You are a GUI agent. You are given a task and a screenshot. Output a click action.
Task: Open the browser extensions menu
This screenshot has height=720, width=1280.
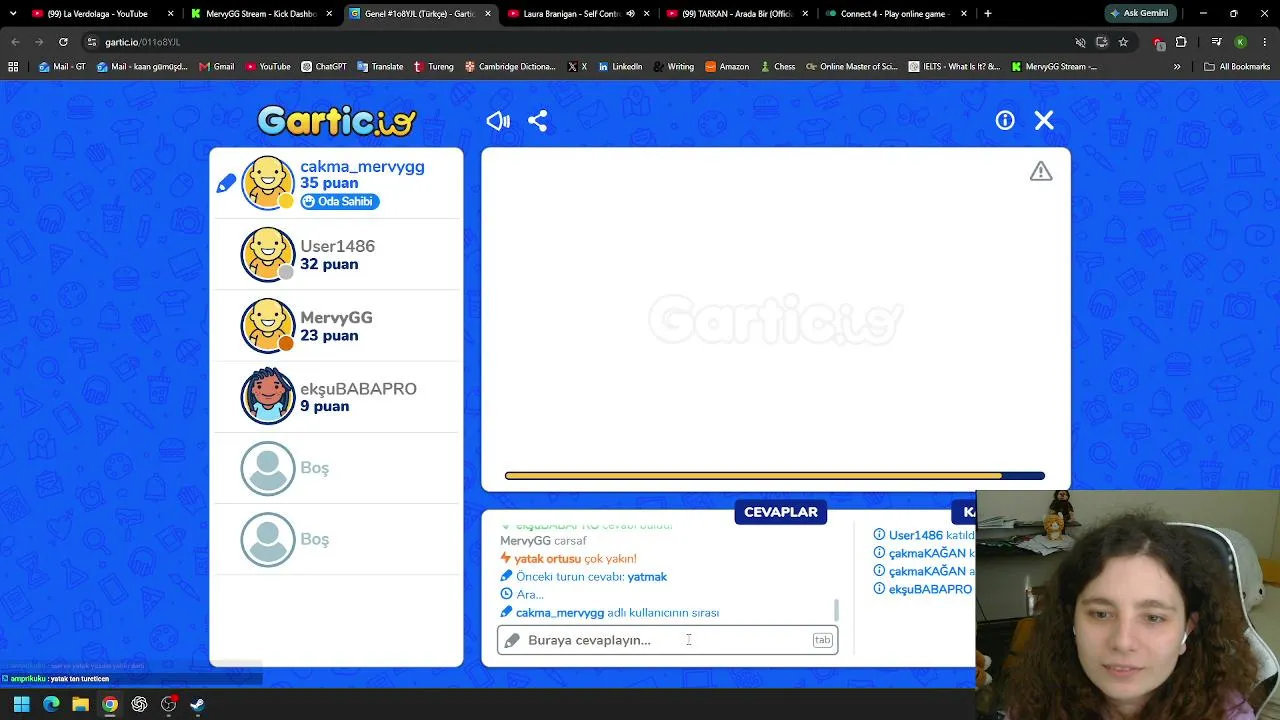click(1181, 42)
